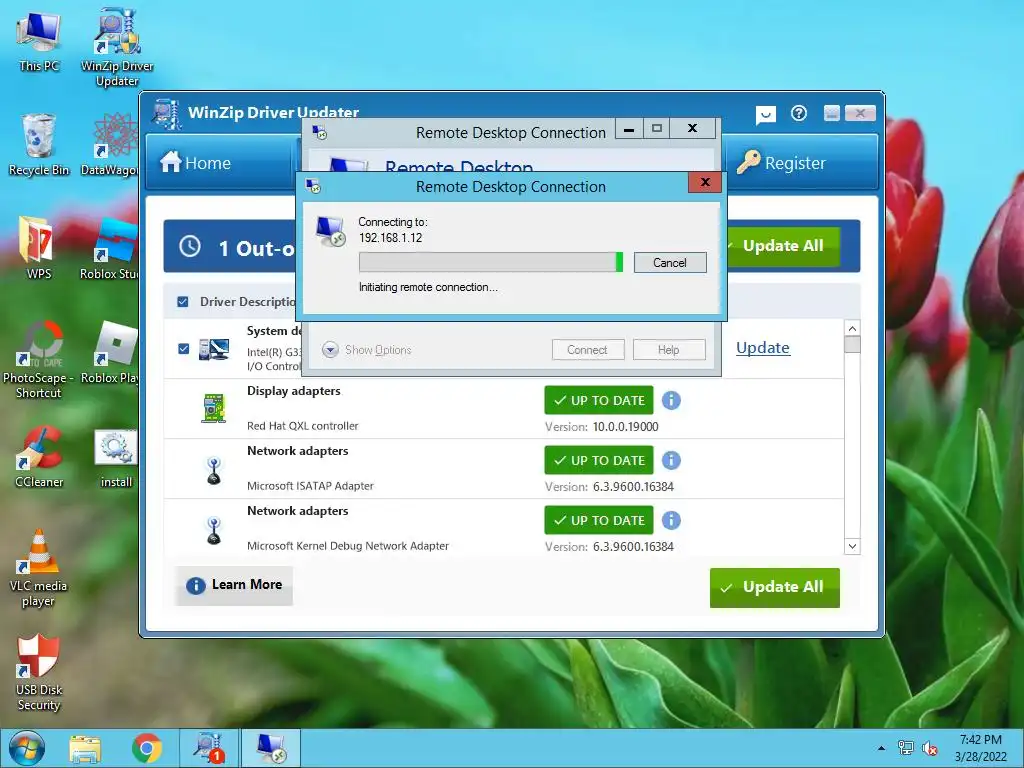Launch Roblox Studio desktop shortcut
1024x768 pixels.
click(x=110, y=248)
